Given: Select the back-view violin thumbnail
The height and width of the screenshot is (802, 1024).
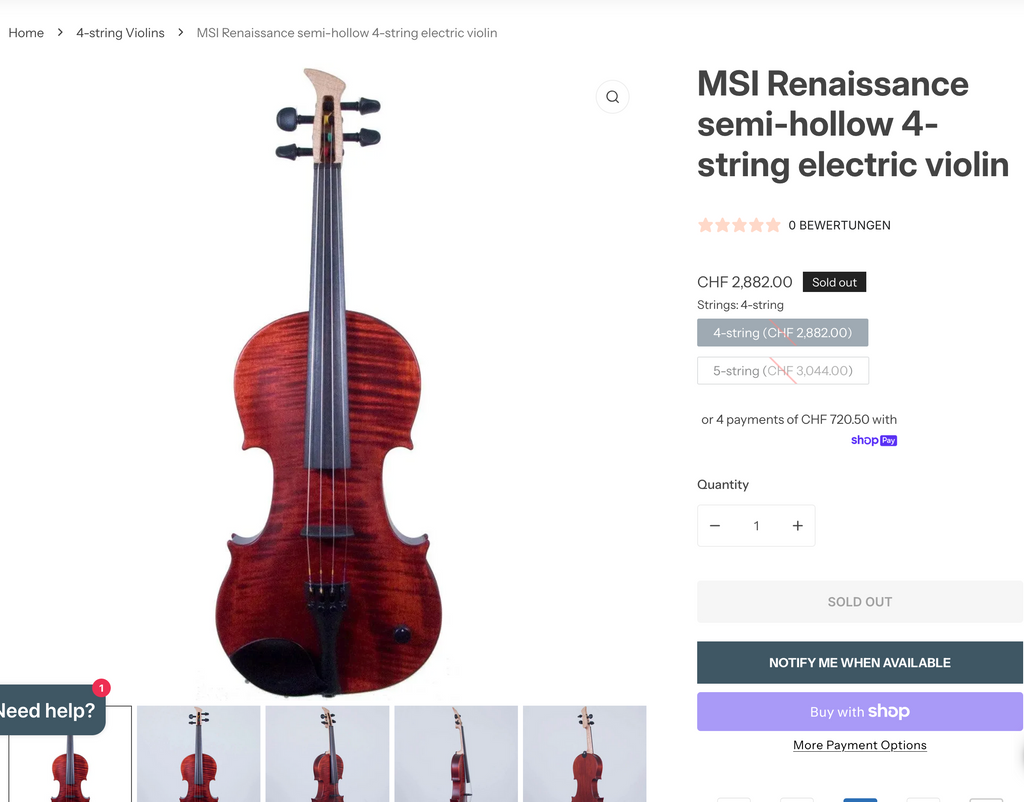Looking at the screenshot, I should point(584,754).
